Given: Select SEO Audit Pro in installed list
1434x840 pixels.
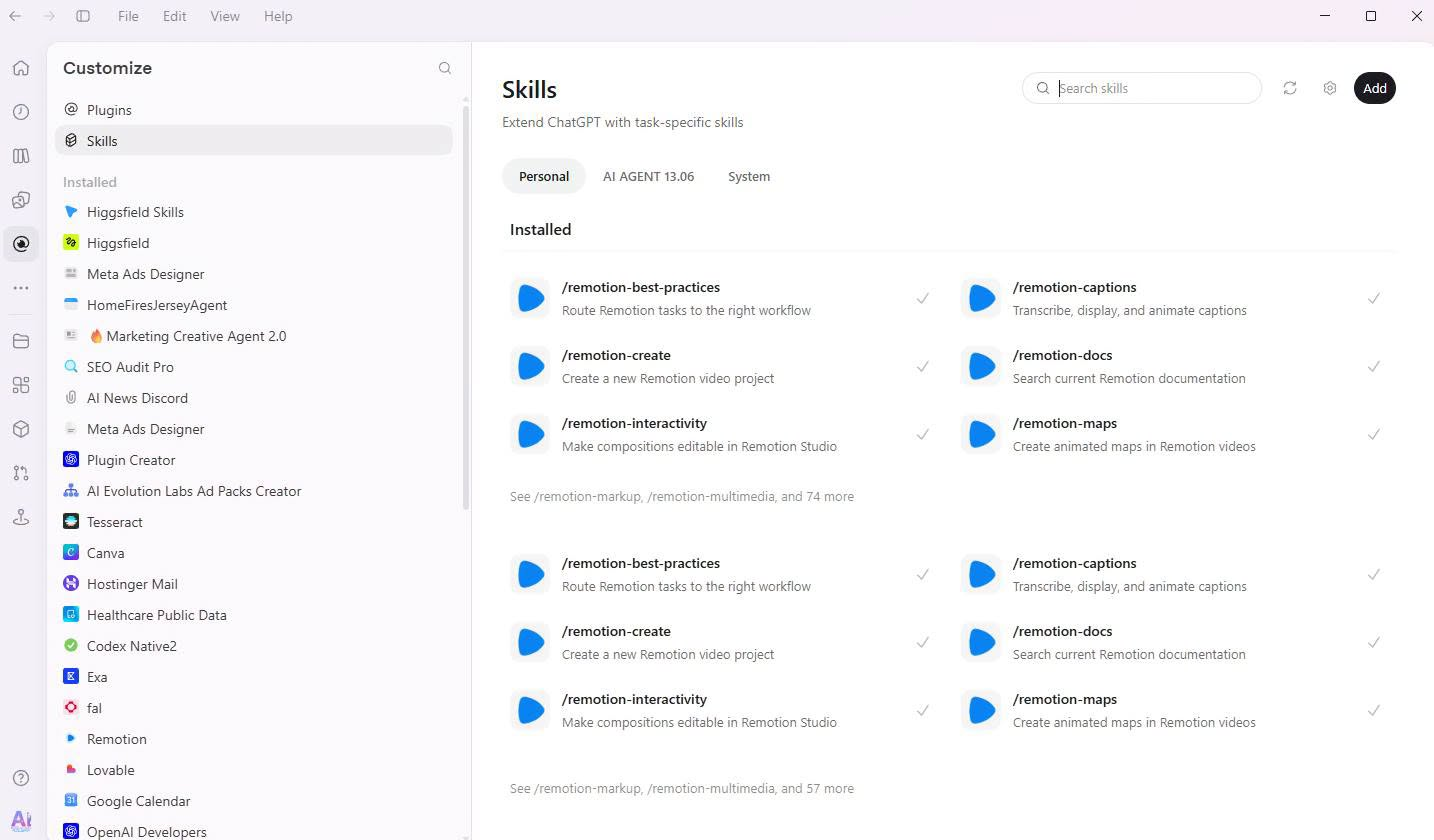Looking at the screenshot, I should click(x=254, y=367).
